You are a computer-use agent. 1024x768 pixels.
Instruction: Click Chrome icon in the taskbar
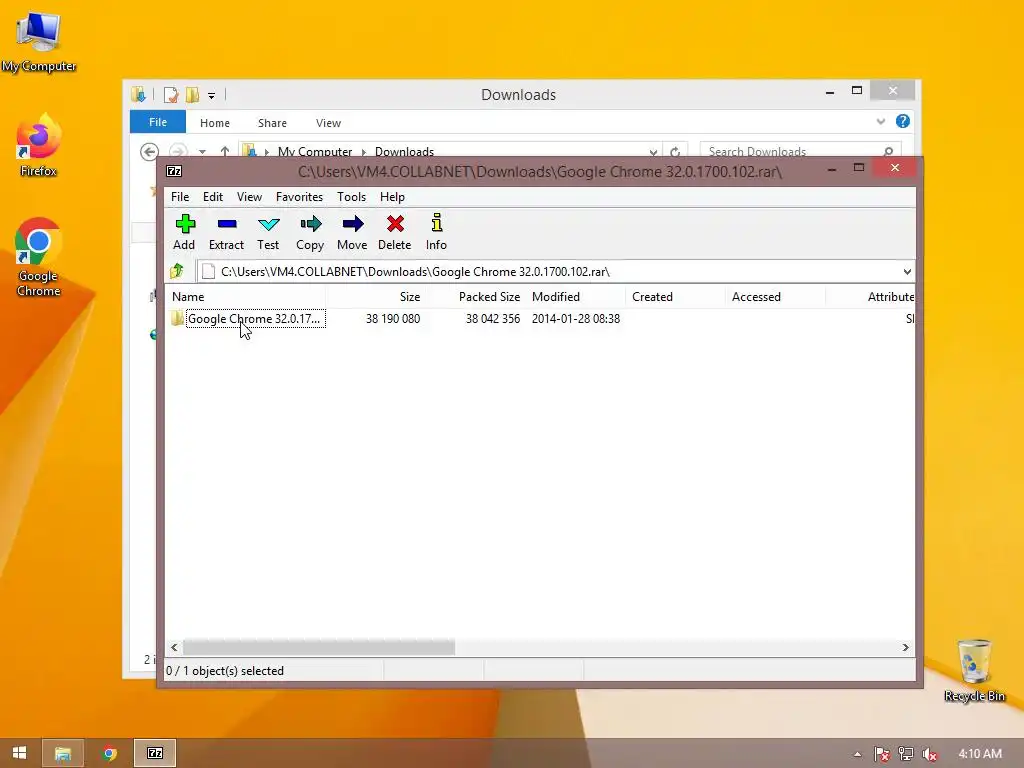[110, 753]
